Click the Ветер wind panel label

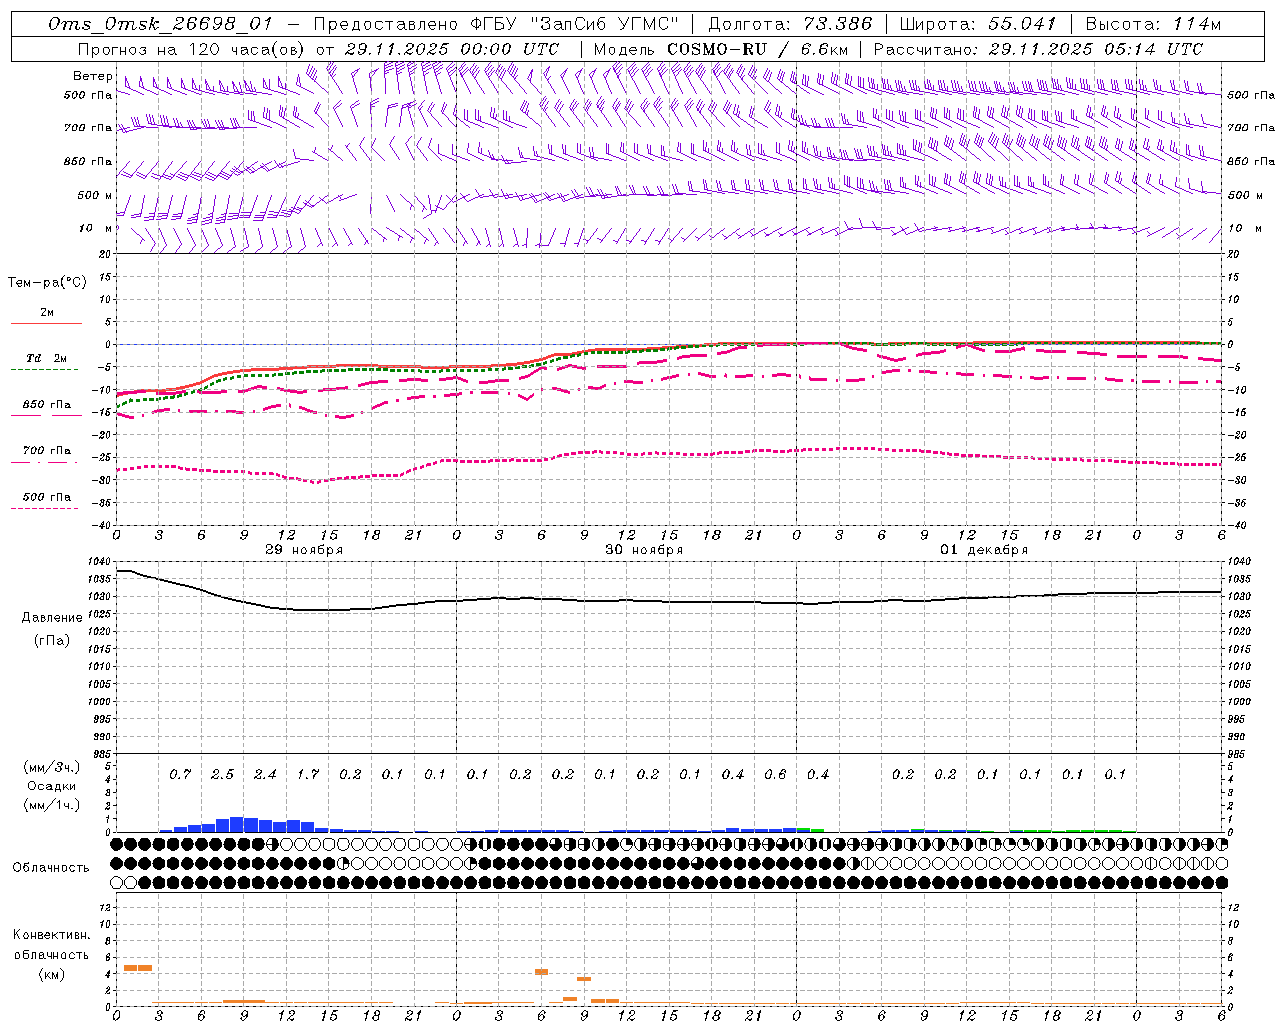(93, 76)
